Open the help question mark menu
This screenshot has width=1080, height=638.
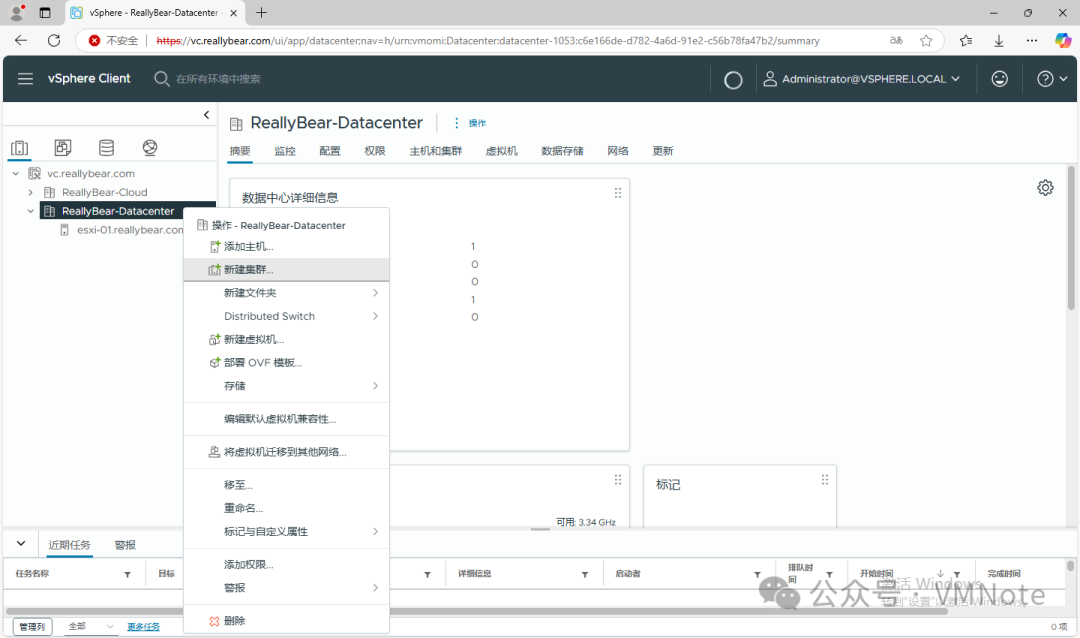coord(1052,79)
